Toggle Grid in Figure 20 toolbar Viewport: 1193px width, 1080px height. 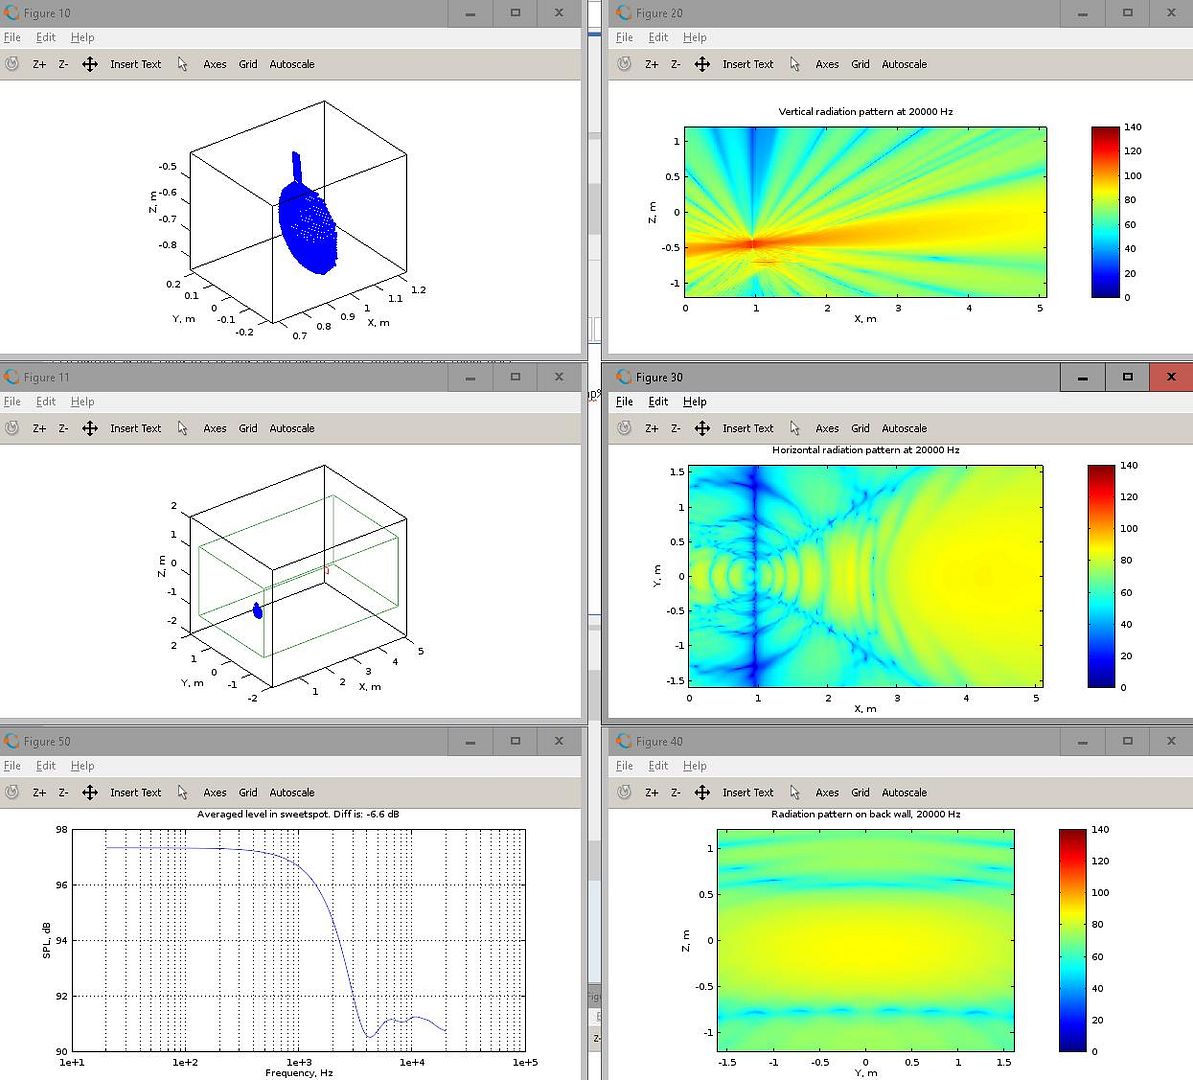[860, 64]
